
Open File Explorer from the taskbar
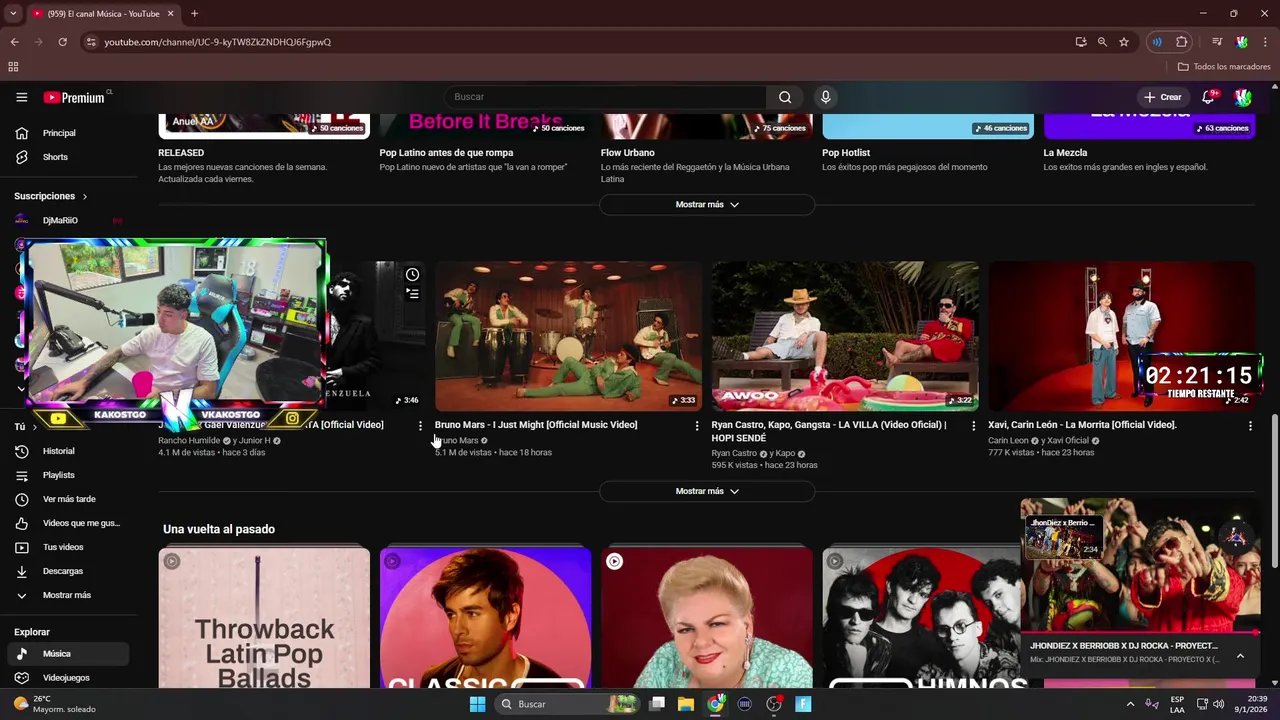[x=686, y=704]
